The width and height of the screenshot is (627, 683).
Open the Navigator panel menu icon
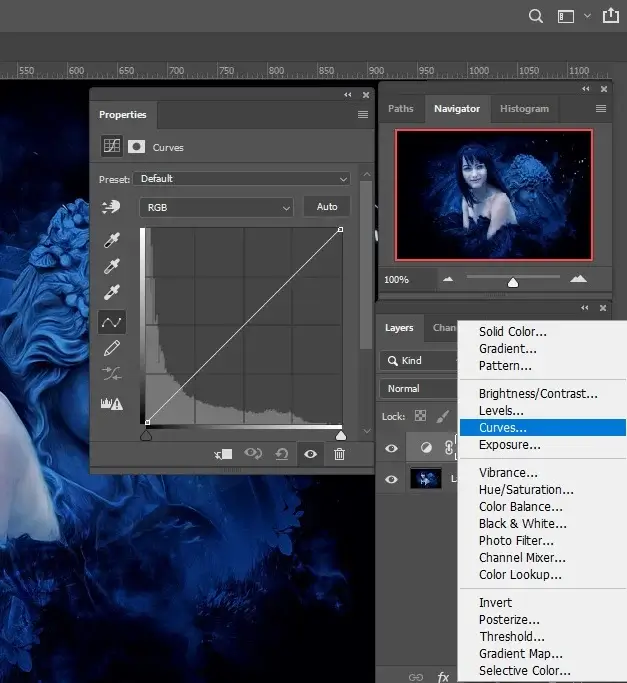pyautogui.click(x=601, y=108)
